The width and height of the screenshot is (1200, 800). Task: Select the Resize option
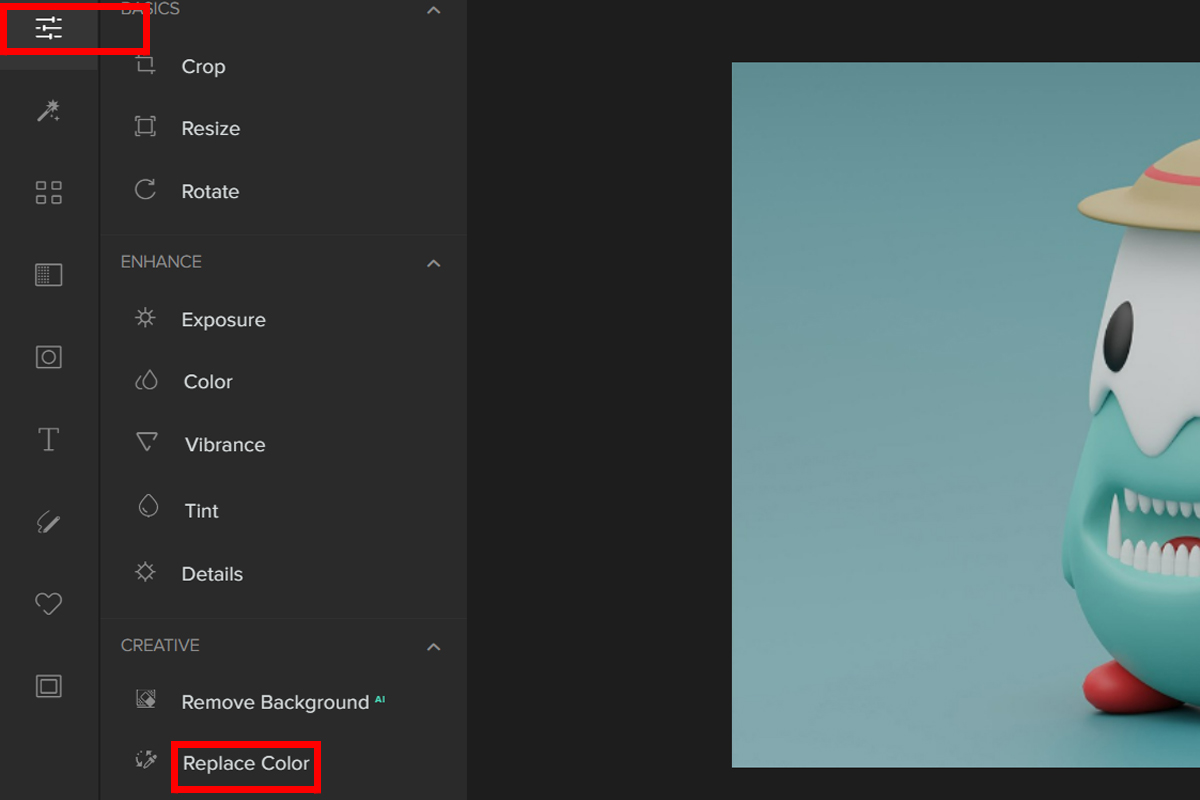210,129
